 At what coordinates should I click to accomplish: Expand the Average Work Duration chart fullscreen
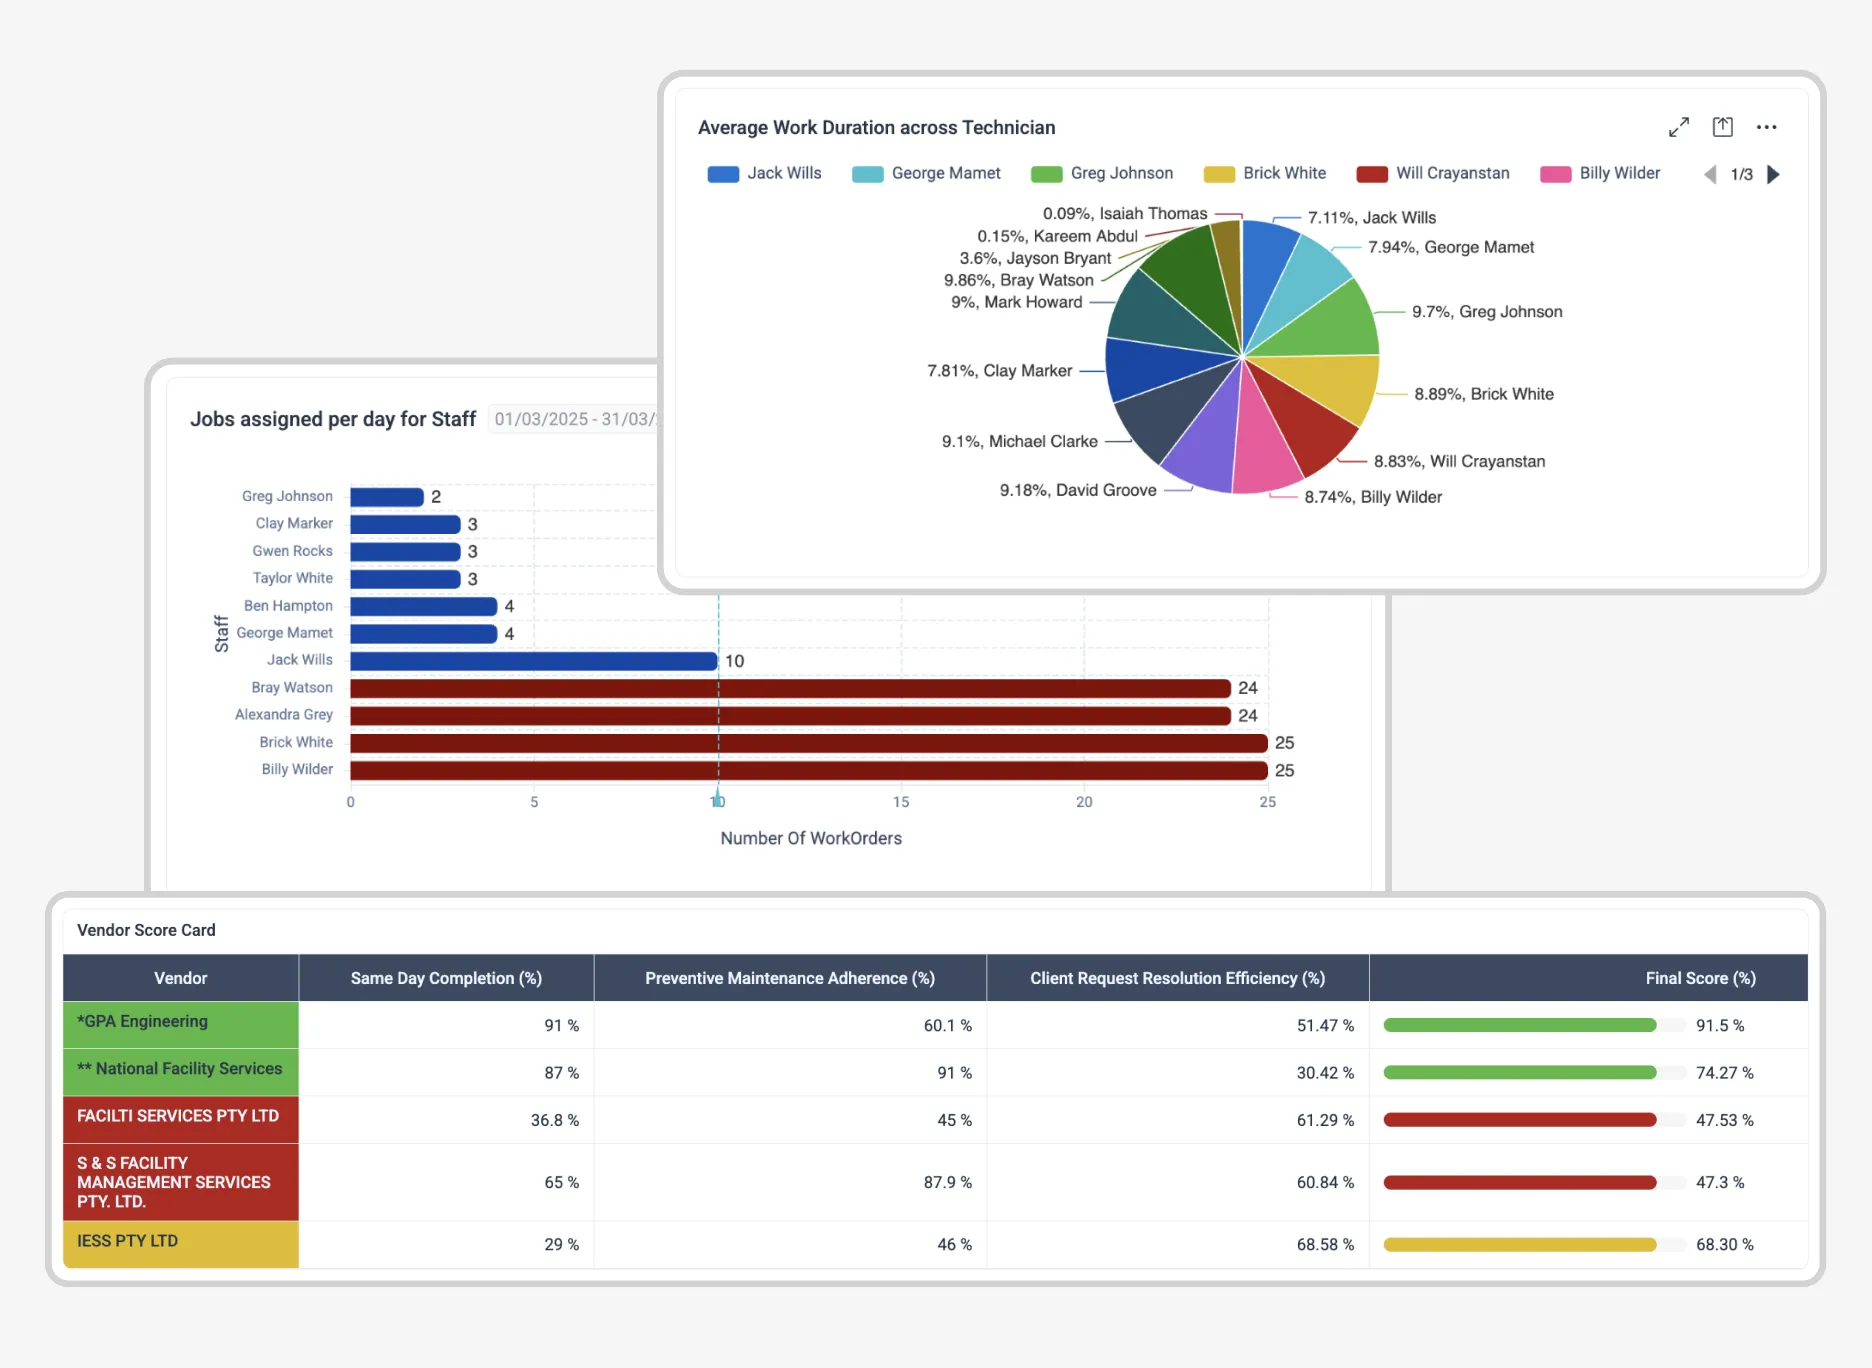coord(1678,127)
